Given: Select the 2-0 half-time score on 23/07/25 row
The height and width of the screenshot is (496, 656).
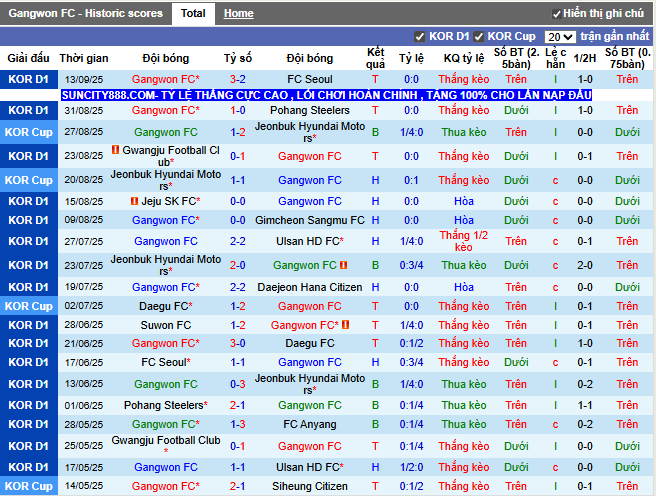Looking at the screenshot, I should (x=584, y=265).
